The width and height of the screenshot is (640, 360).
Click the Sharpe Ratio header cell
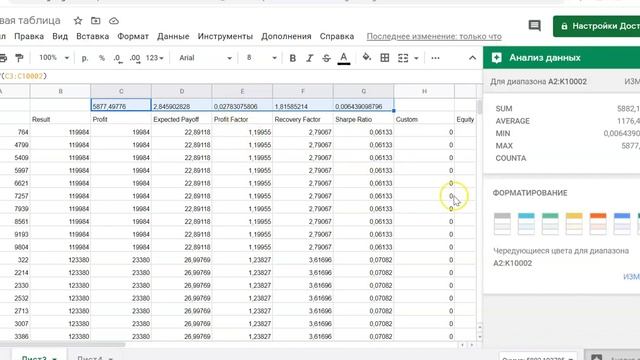(364, 119)
